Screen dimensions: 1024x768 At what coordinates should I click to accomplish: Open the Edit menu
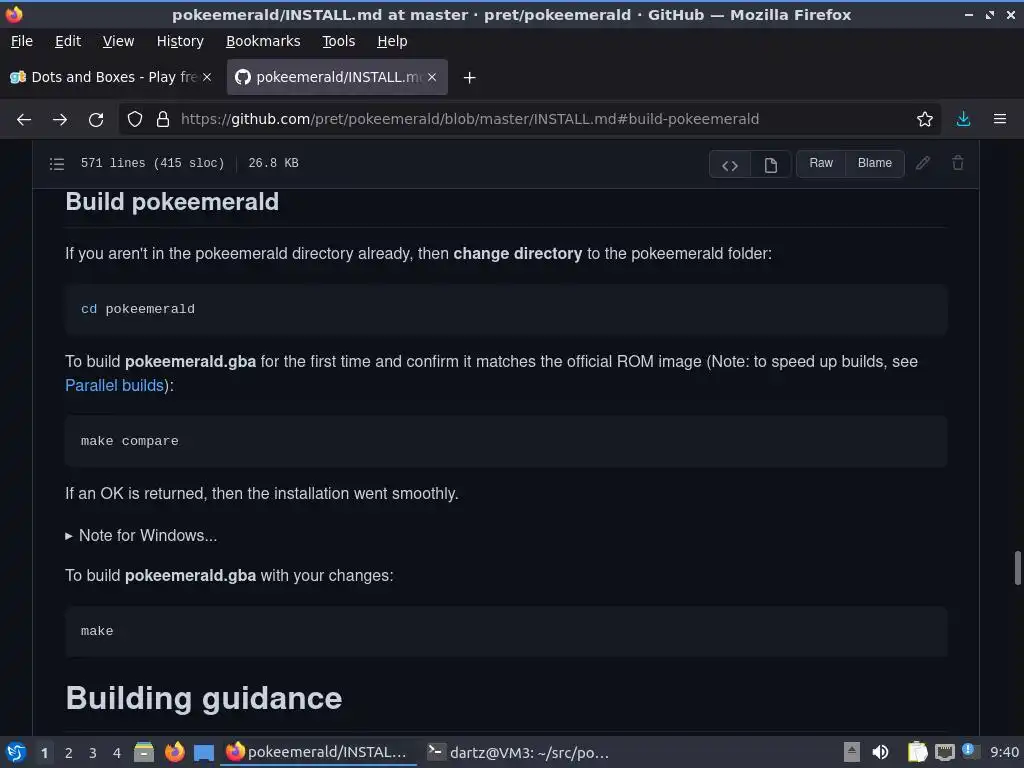click(68, 41)
